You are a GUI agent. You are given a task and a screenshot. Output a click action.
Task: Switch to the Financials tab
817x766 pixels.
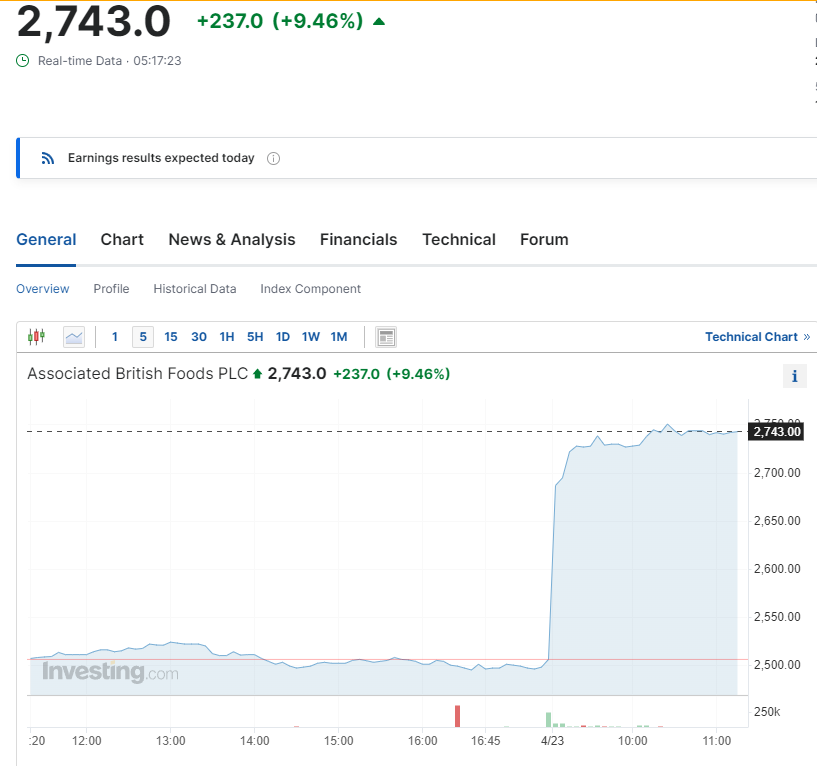pos(358,239)
